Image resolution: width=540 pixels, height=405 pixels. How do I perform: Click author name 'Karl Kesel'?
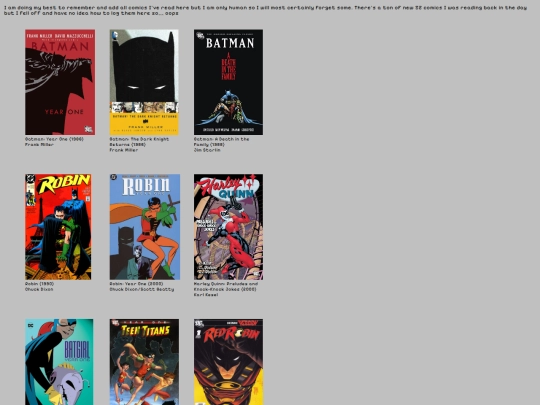(x=206, y=295)
